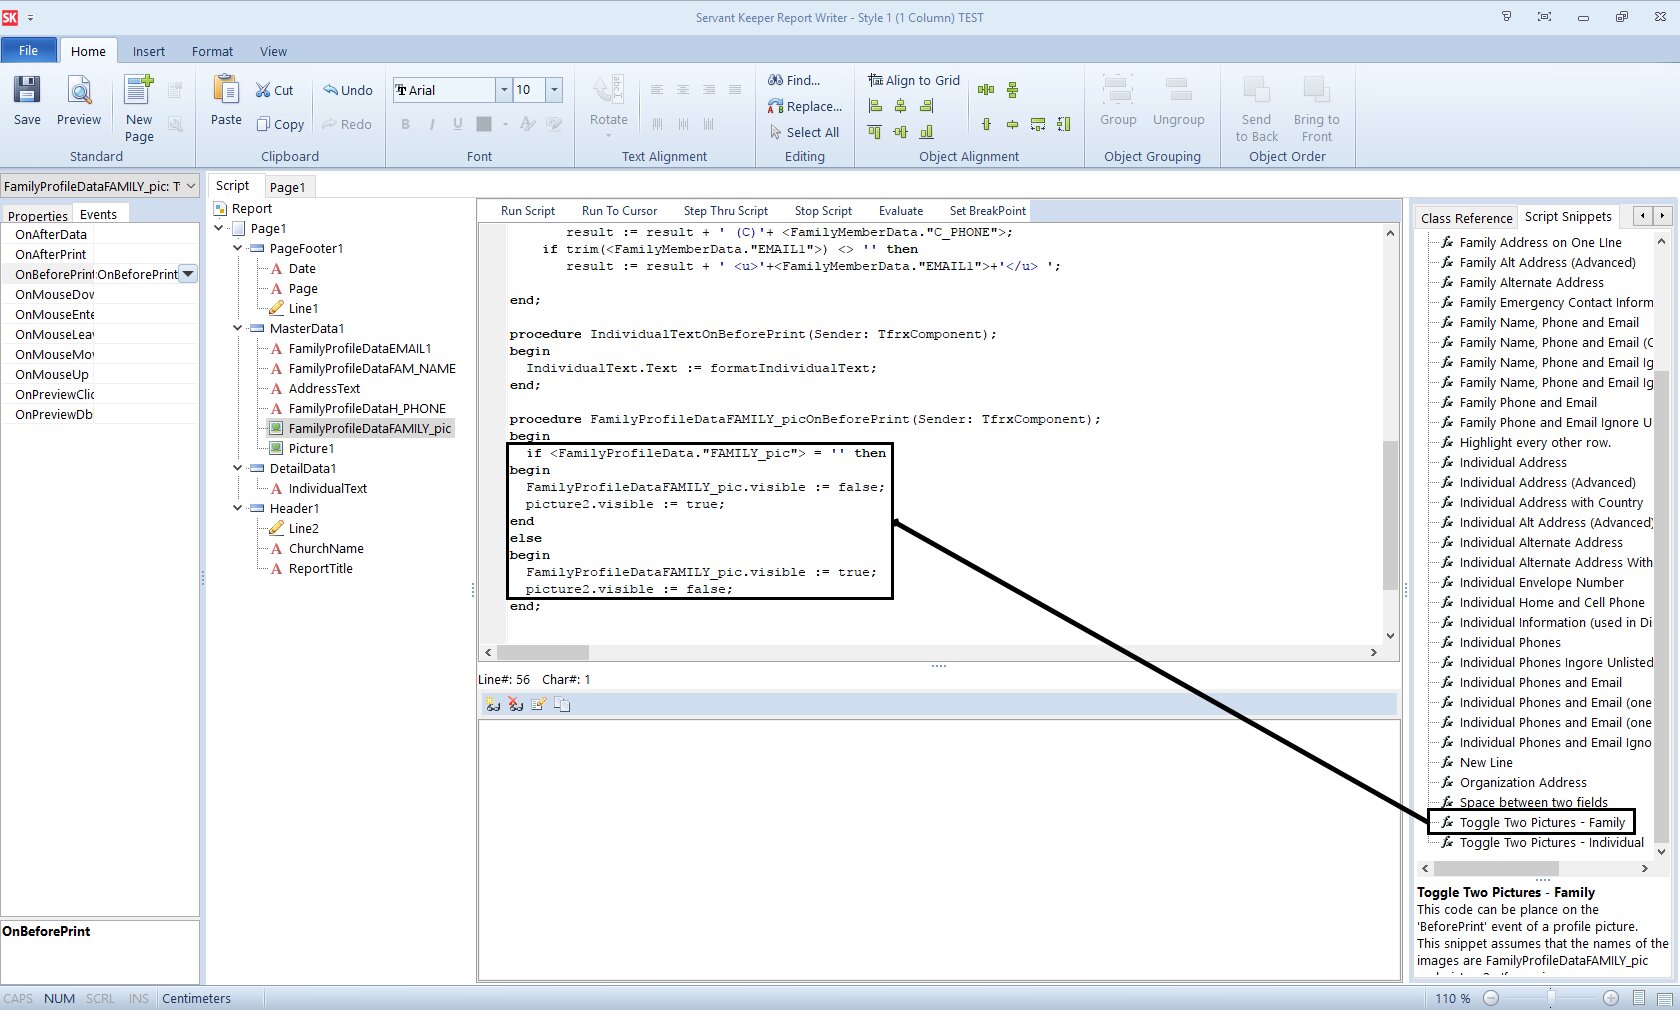This screenshot has height=1010, width=1680.
Task: Toggle underline formatting
Action: (457, 124)
